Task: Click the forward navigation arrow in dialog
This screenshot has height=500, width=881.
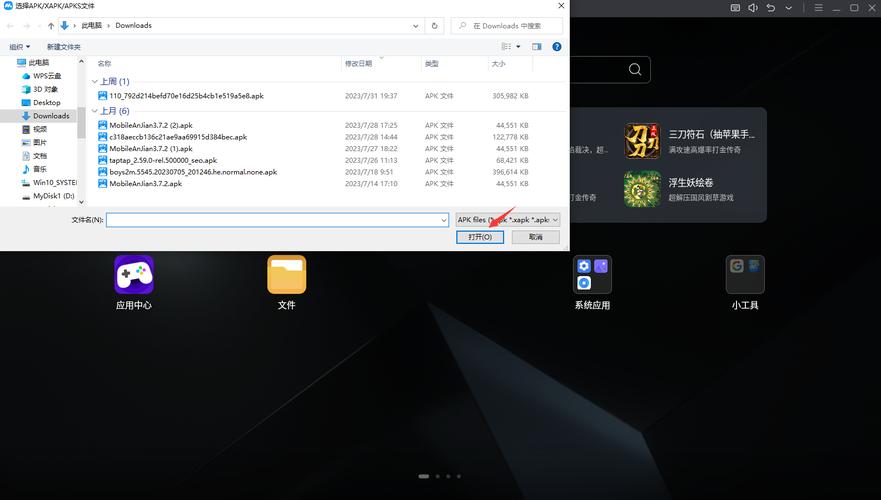Action: [x=26, y=25]
